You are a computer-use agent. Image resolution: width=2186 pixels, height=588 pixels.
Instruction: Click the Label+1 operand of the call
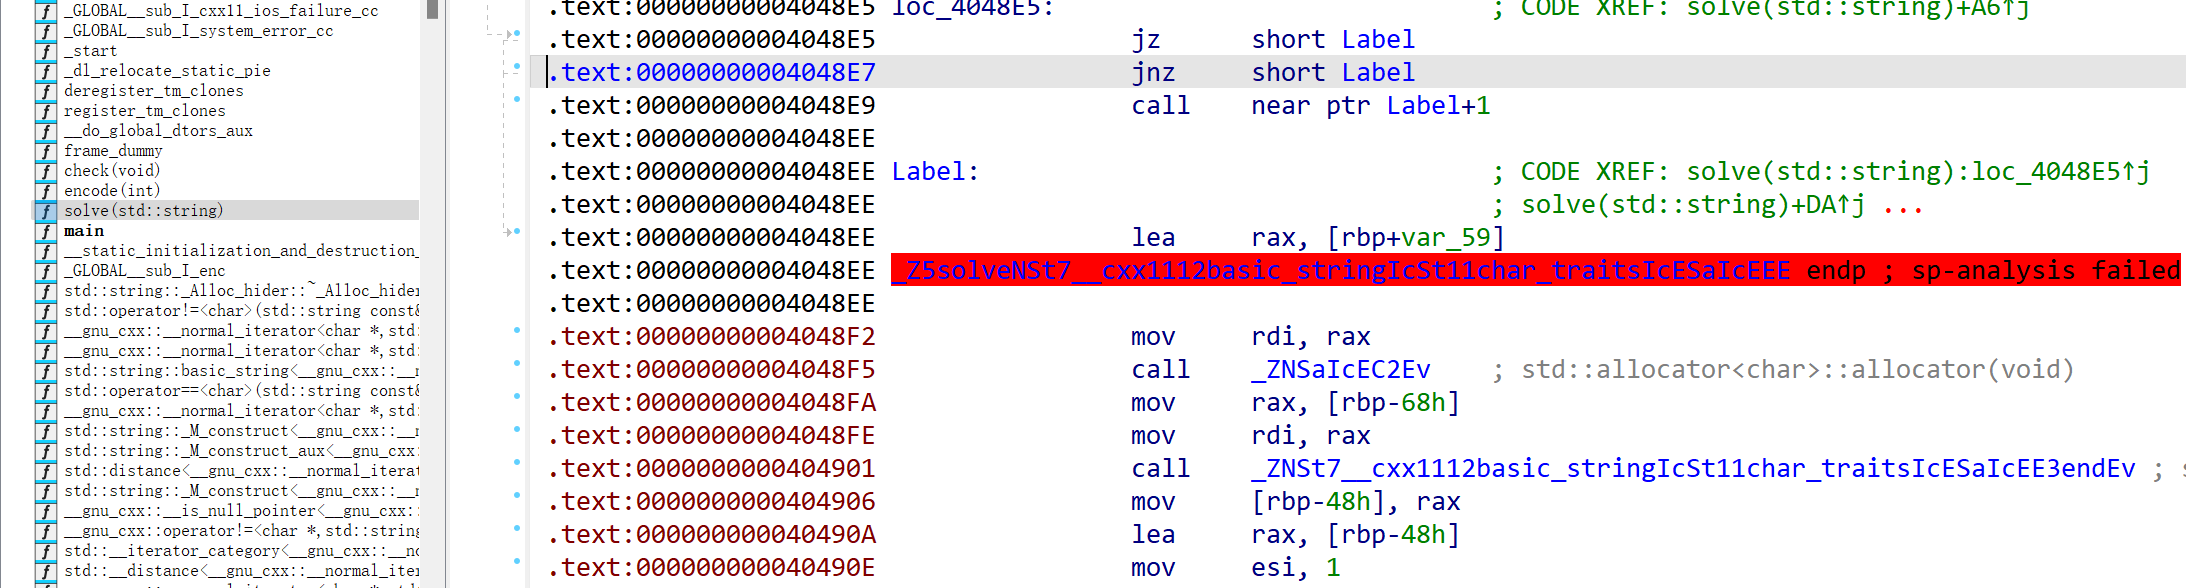1437,106
